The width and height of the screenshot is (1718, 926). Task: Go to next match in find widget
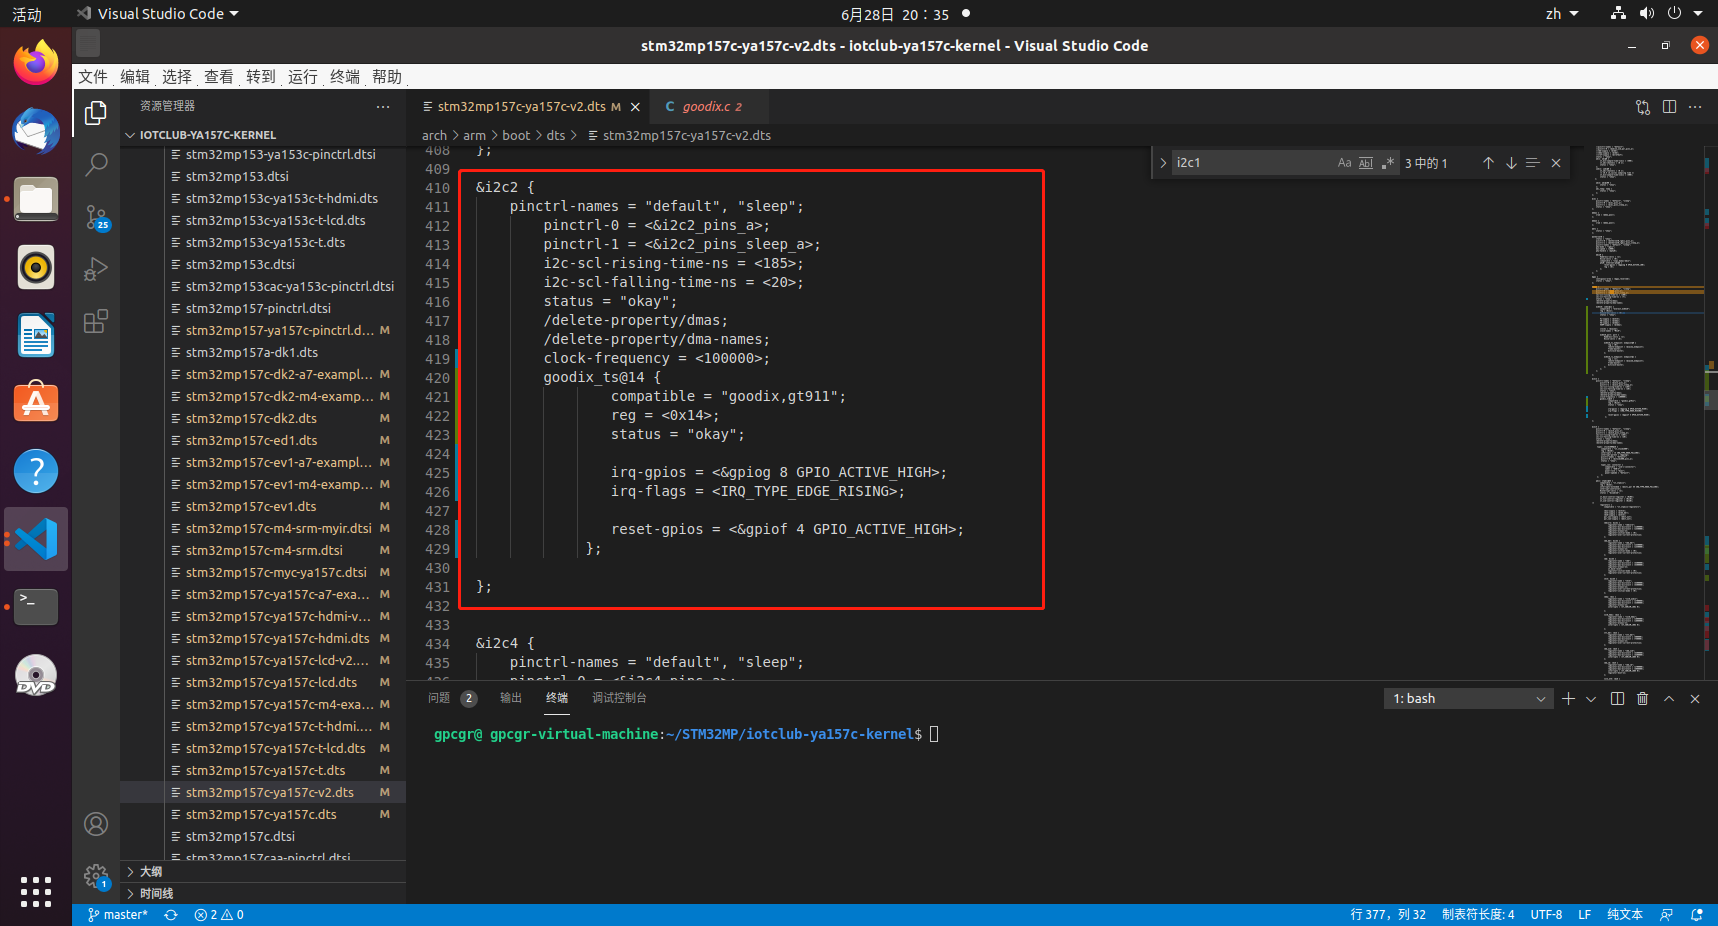[1511, 163]
